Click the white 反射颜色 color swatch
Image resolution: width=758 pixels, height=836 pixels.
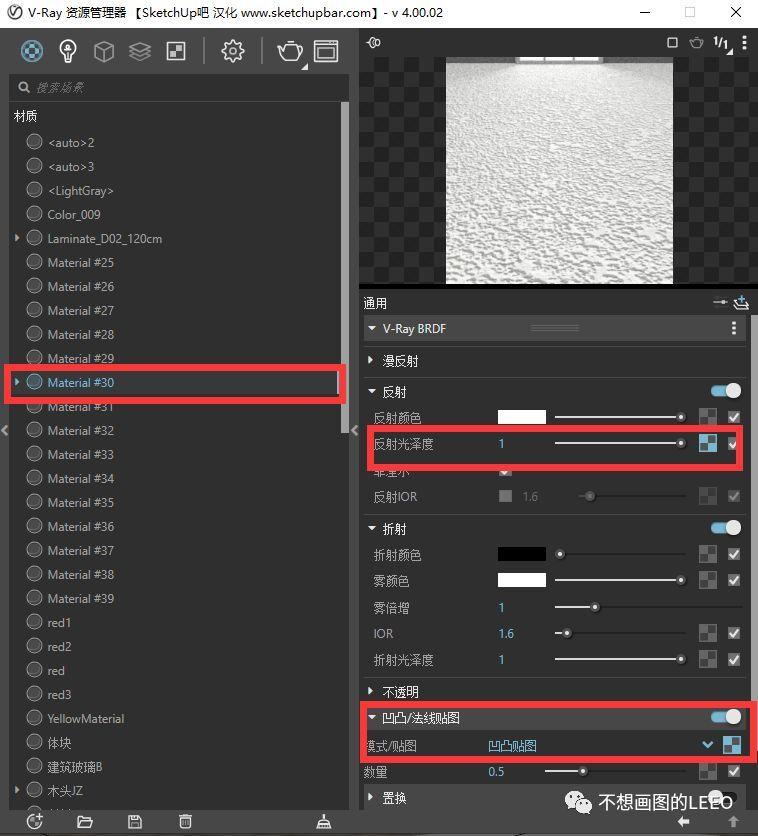(x=521, y=417)
